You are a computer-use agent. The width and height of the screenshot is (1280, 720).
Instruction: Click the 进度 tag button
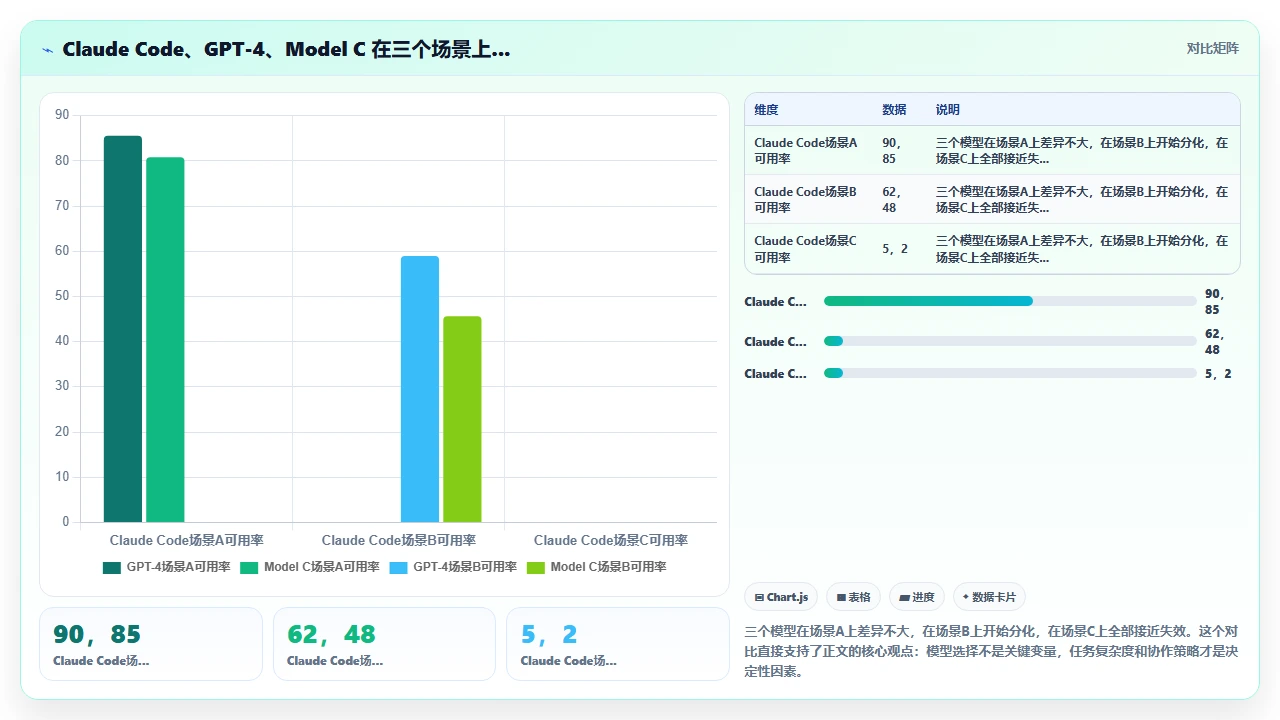917,597
